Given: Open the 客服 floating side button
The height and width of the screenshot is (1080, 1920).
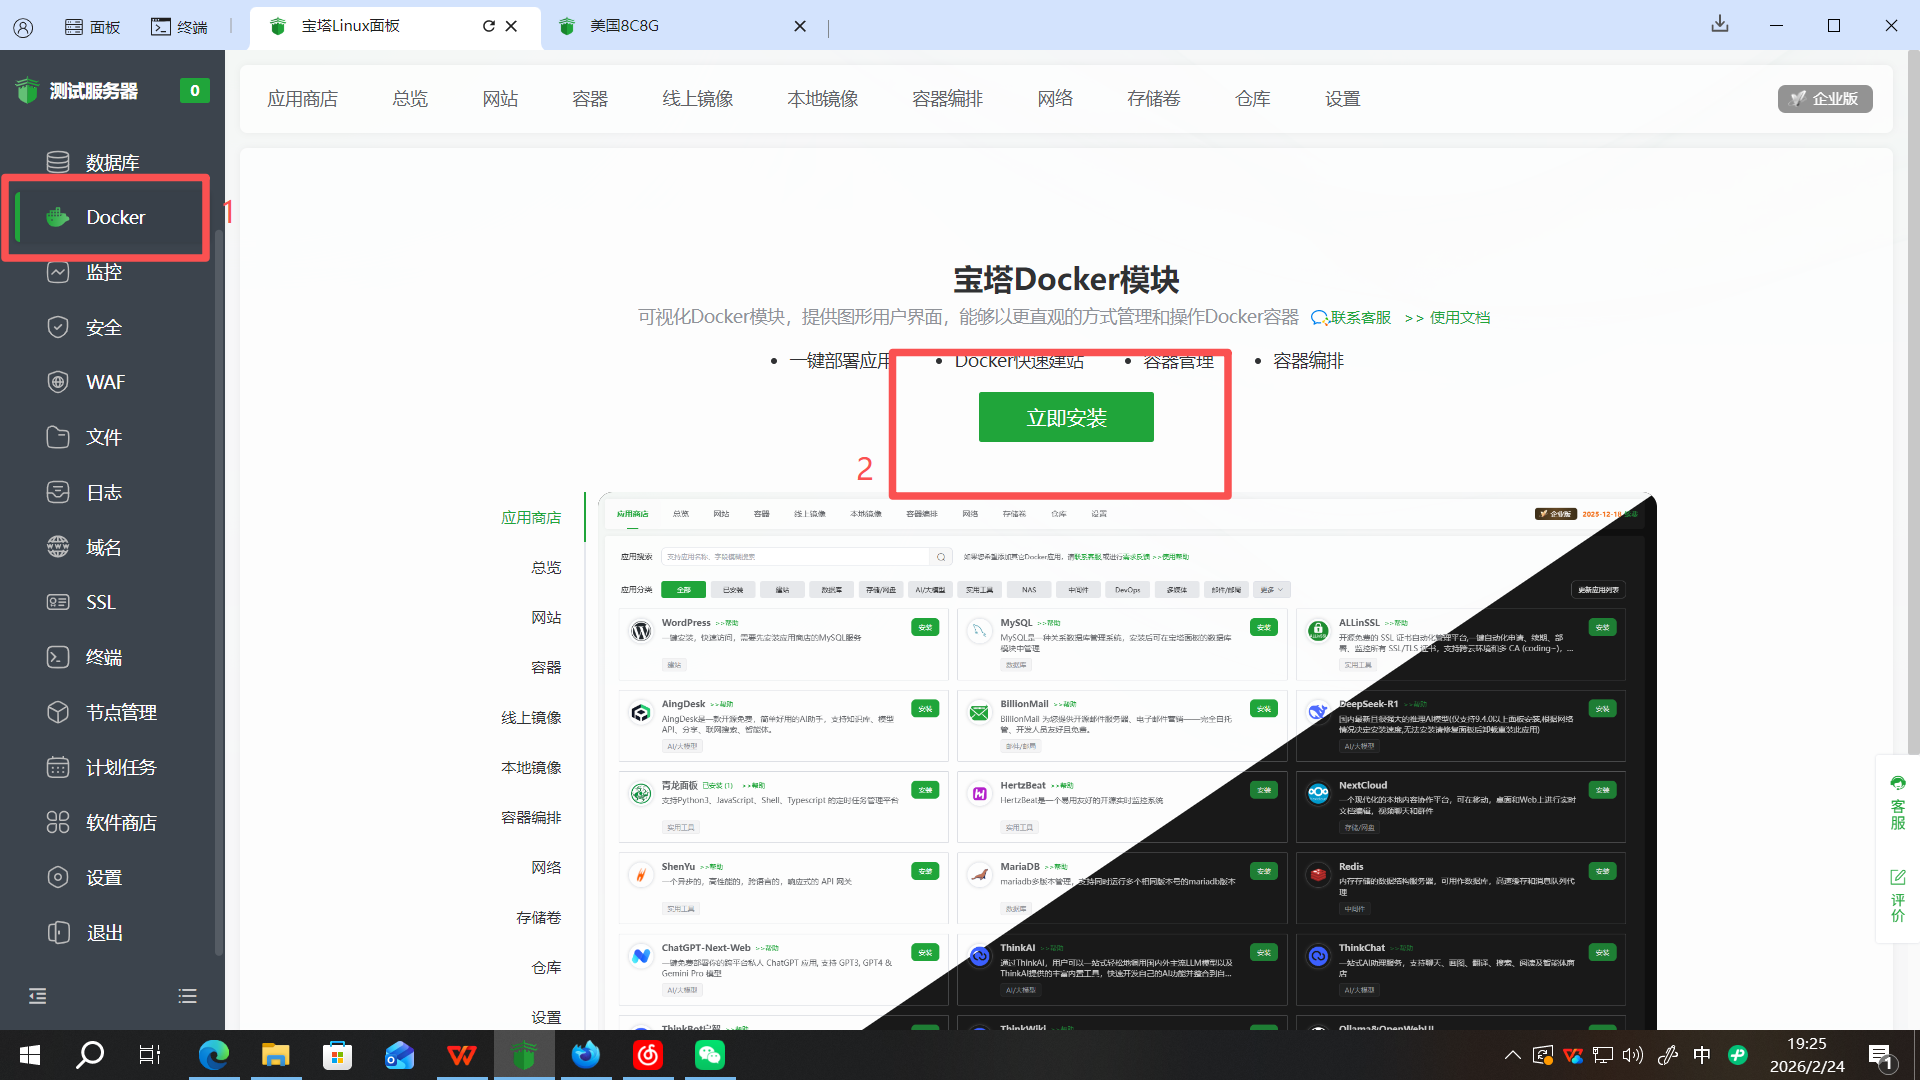Looking at the screenshot, I should point(1897,803).
